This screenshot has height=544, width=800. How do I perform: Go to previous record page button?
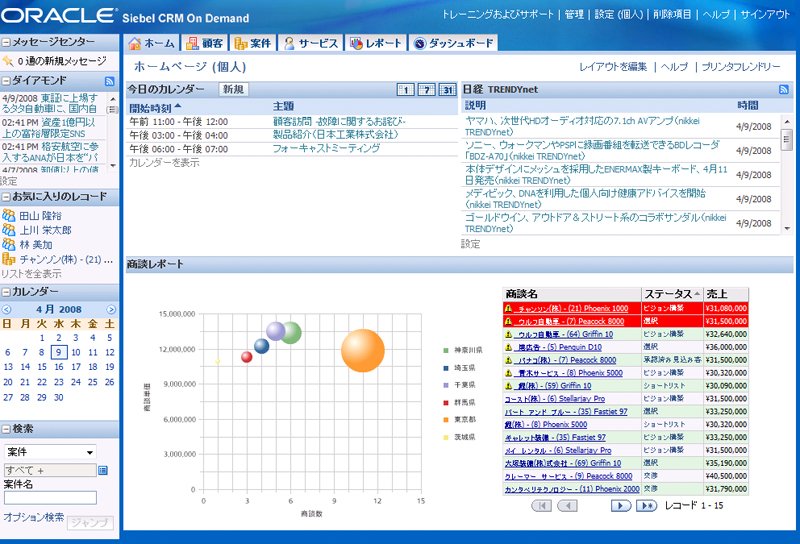point(567,506)
